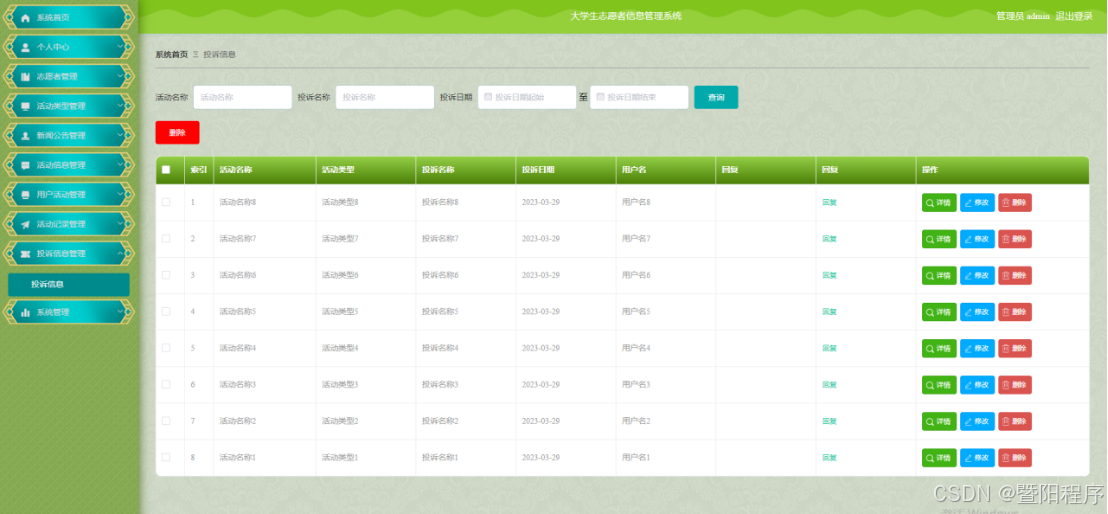The height and width of the screenshot is (514, 1108).
Task: Expand the 新闻公告管理 menu chevron
Action: [x=120, y=136]
